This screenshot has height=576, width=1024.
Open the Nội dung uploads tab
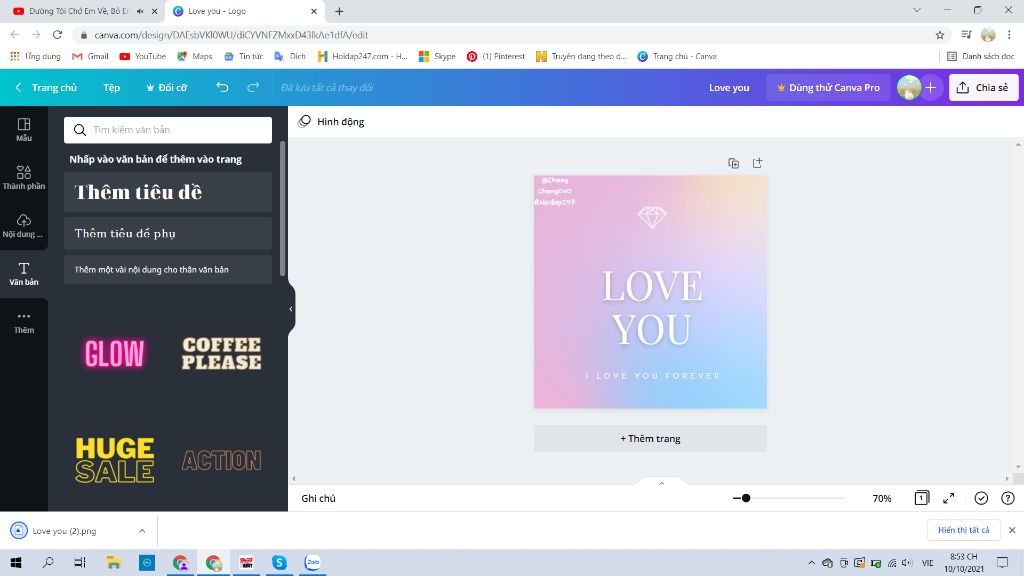pyautogui.click(x=24, y=225)
